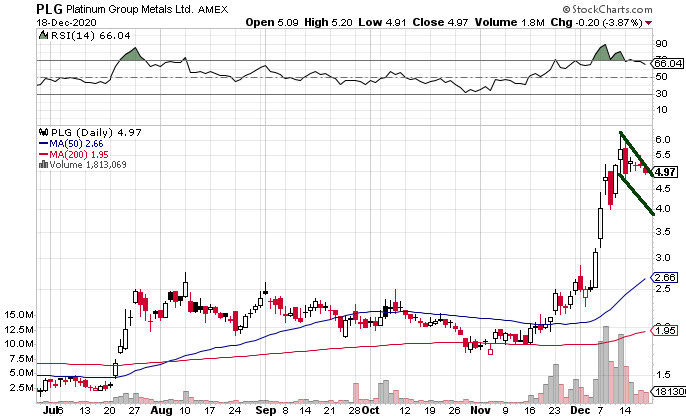Click the 6.0 price axis label
The image size is (686, 416).
663,140
